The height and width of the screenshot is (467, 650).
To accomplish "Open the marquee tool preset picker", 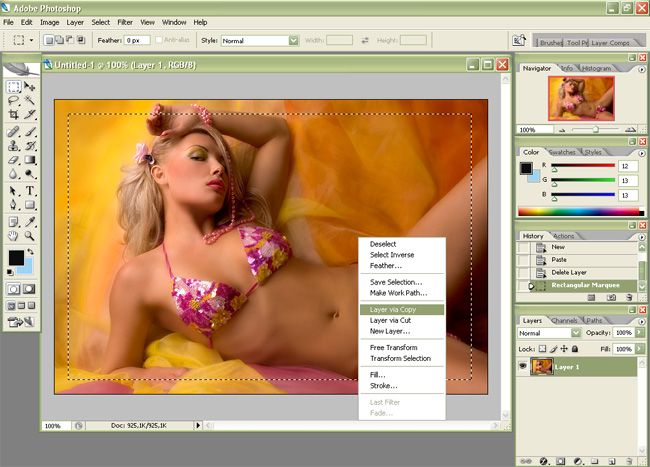I will (32, 40).
